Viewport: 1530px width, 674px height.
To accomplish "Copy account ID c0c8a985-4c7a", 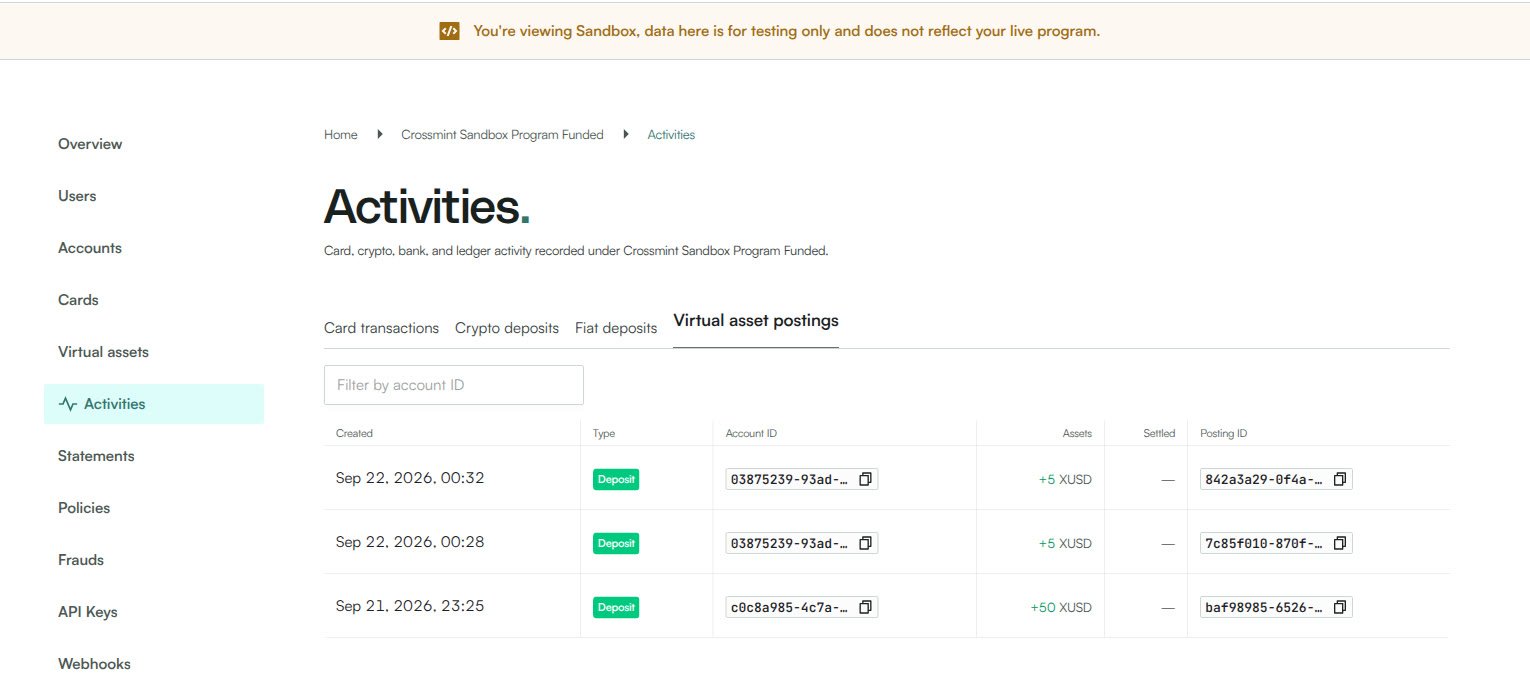I will pos(866,607).
